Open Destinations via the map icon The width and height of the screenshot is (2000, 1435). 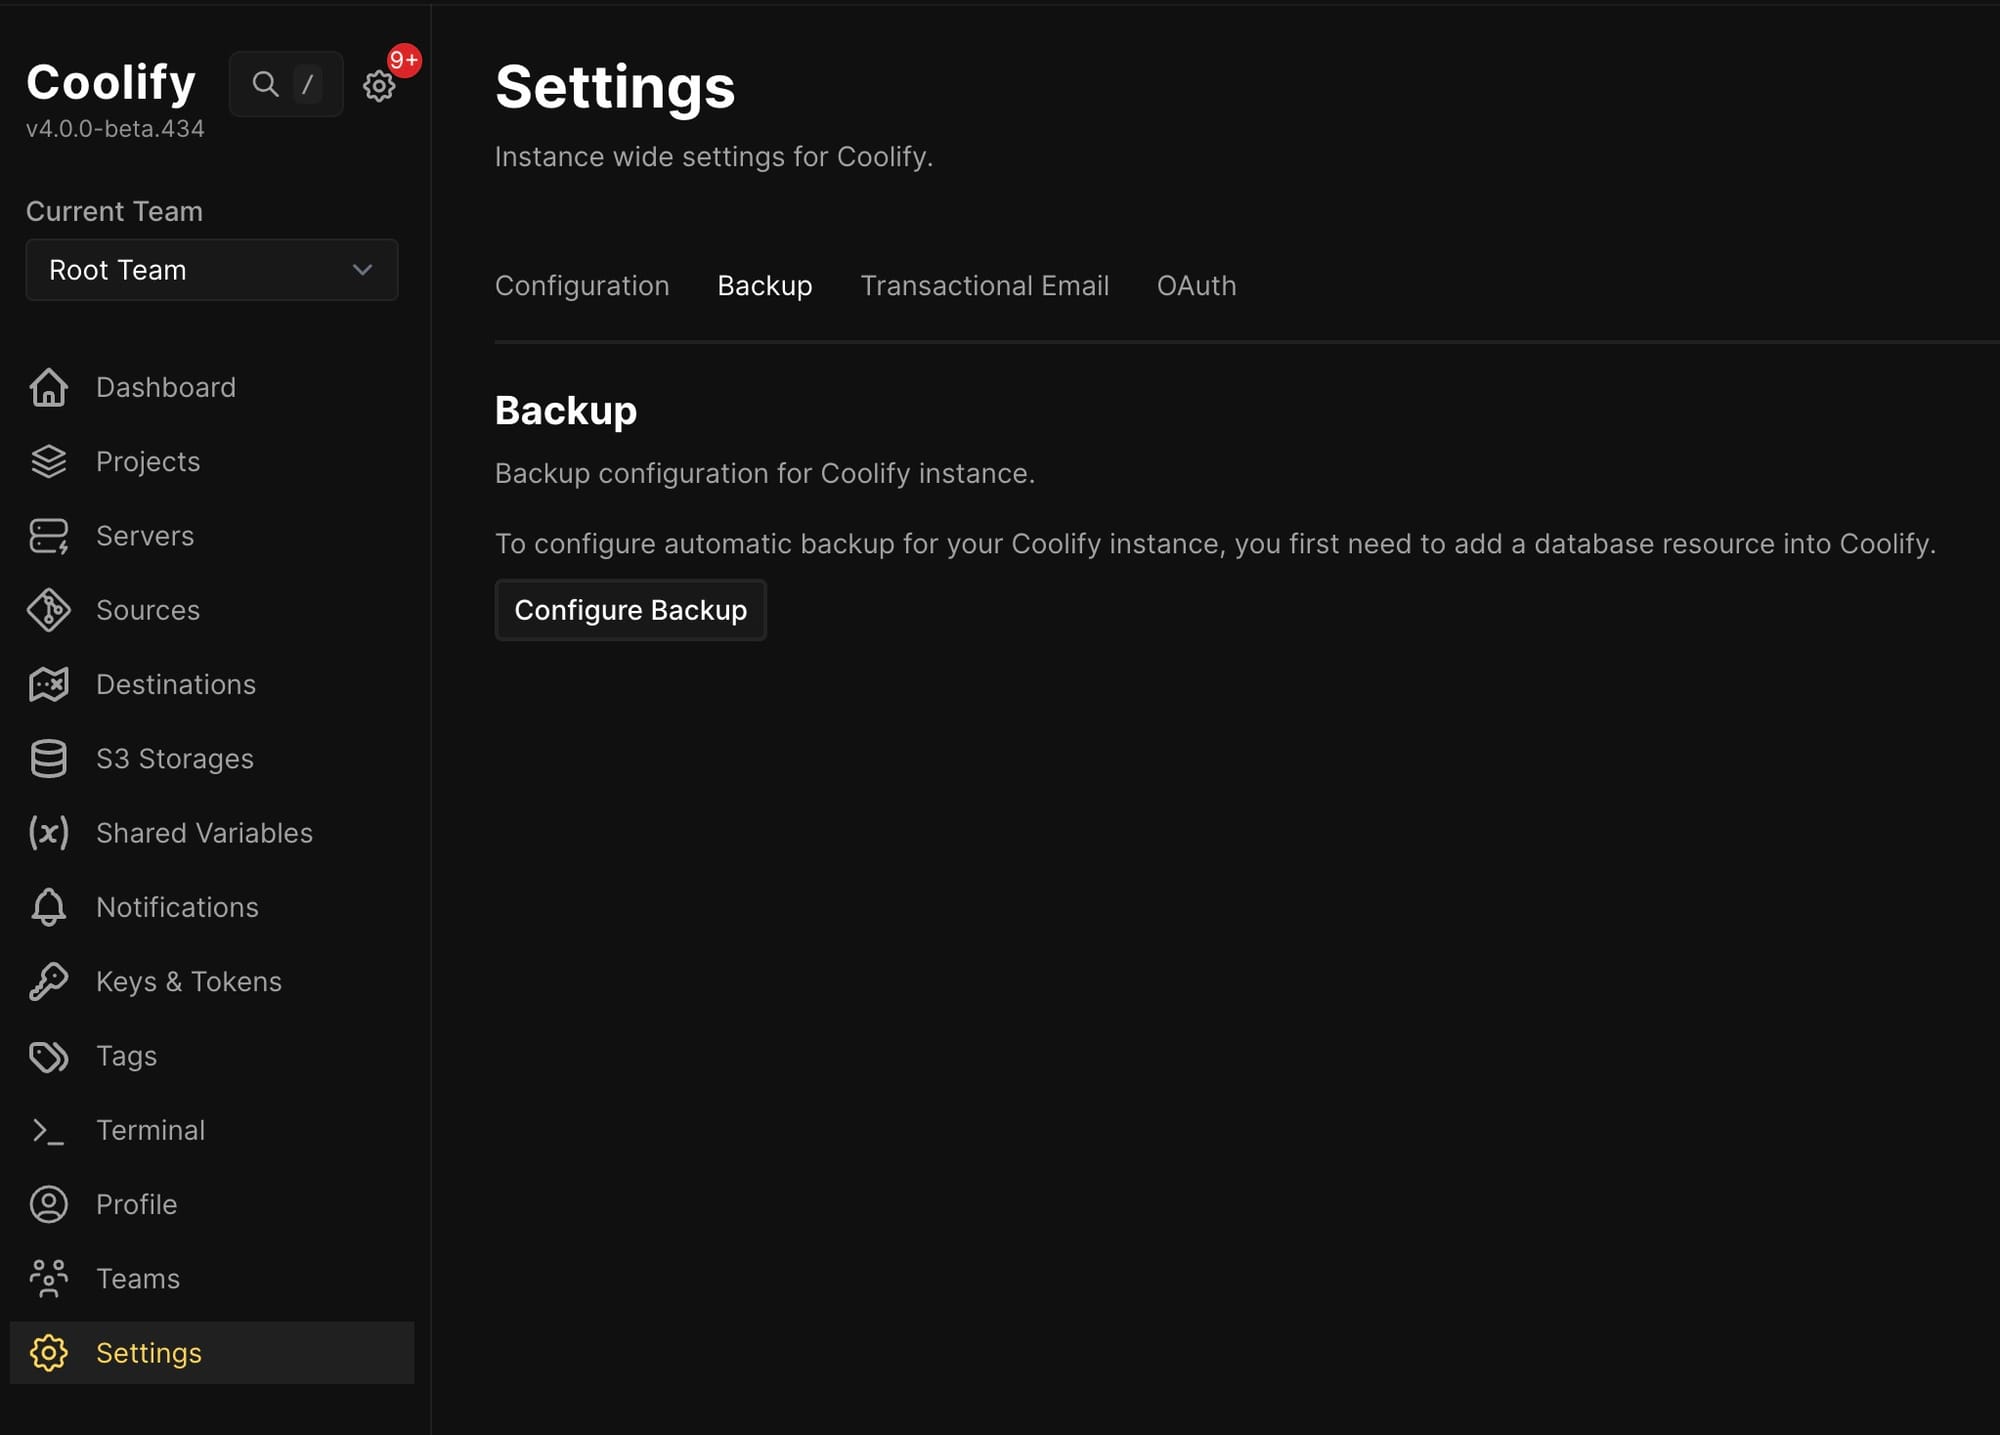[48, 684]
